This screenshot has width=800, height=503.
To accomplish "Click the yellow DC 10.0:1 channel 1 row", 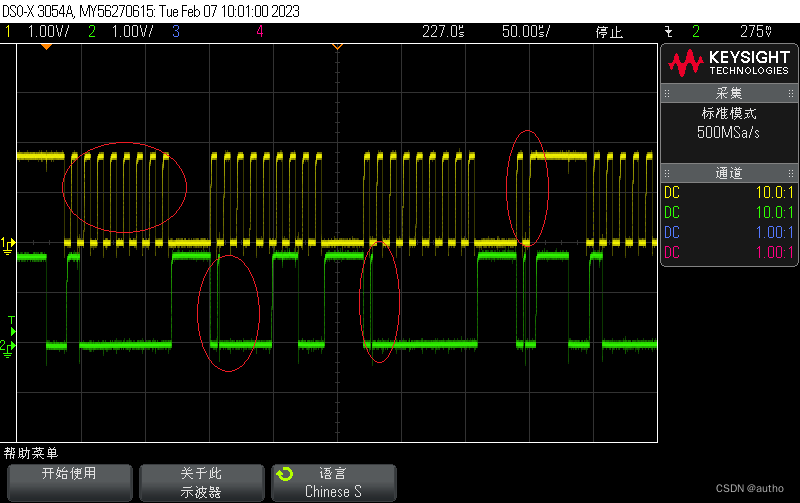I will click(x=729, y=193).
